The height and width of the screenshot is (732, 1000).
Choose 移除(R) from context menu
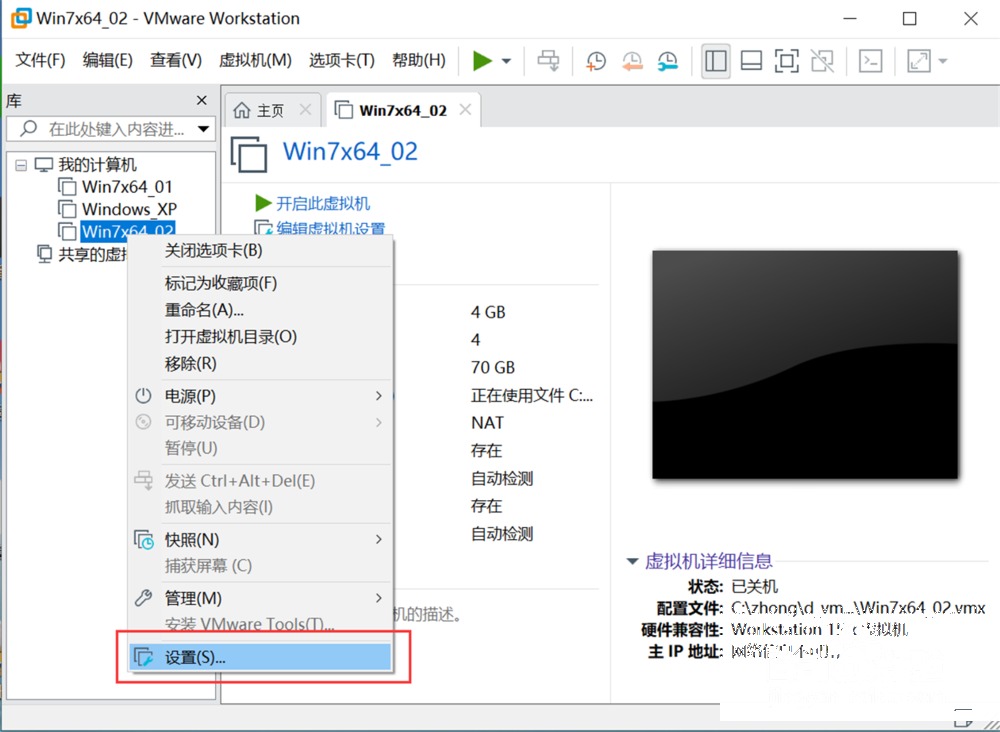(260, 363)
